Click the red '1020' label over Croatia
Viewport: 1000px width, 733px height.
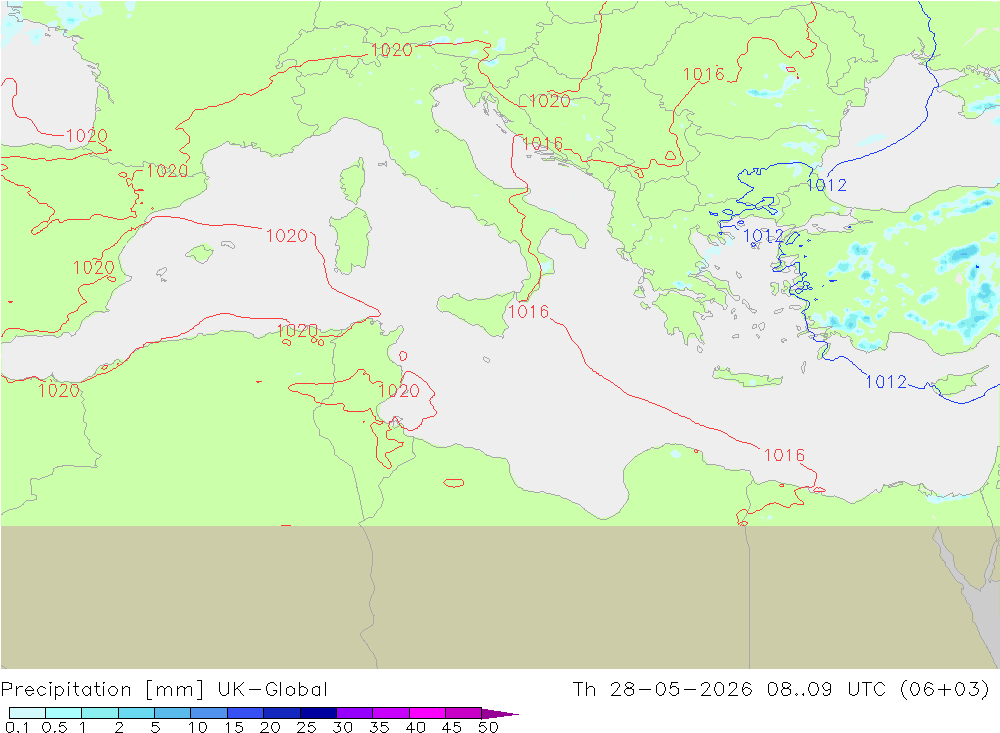tap(549, 101)
